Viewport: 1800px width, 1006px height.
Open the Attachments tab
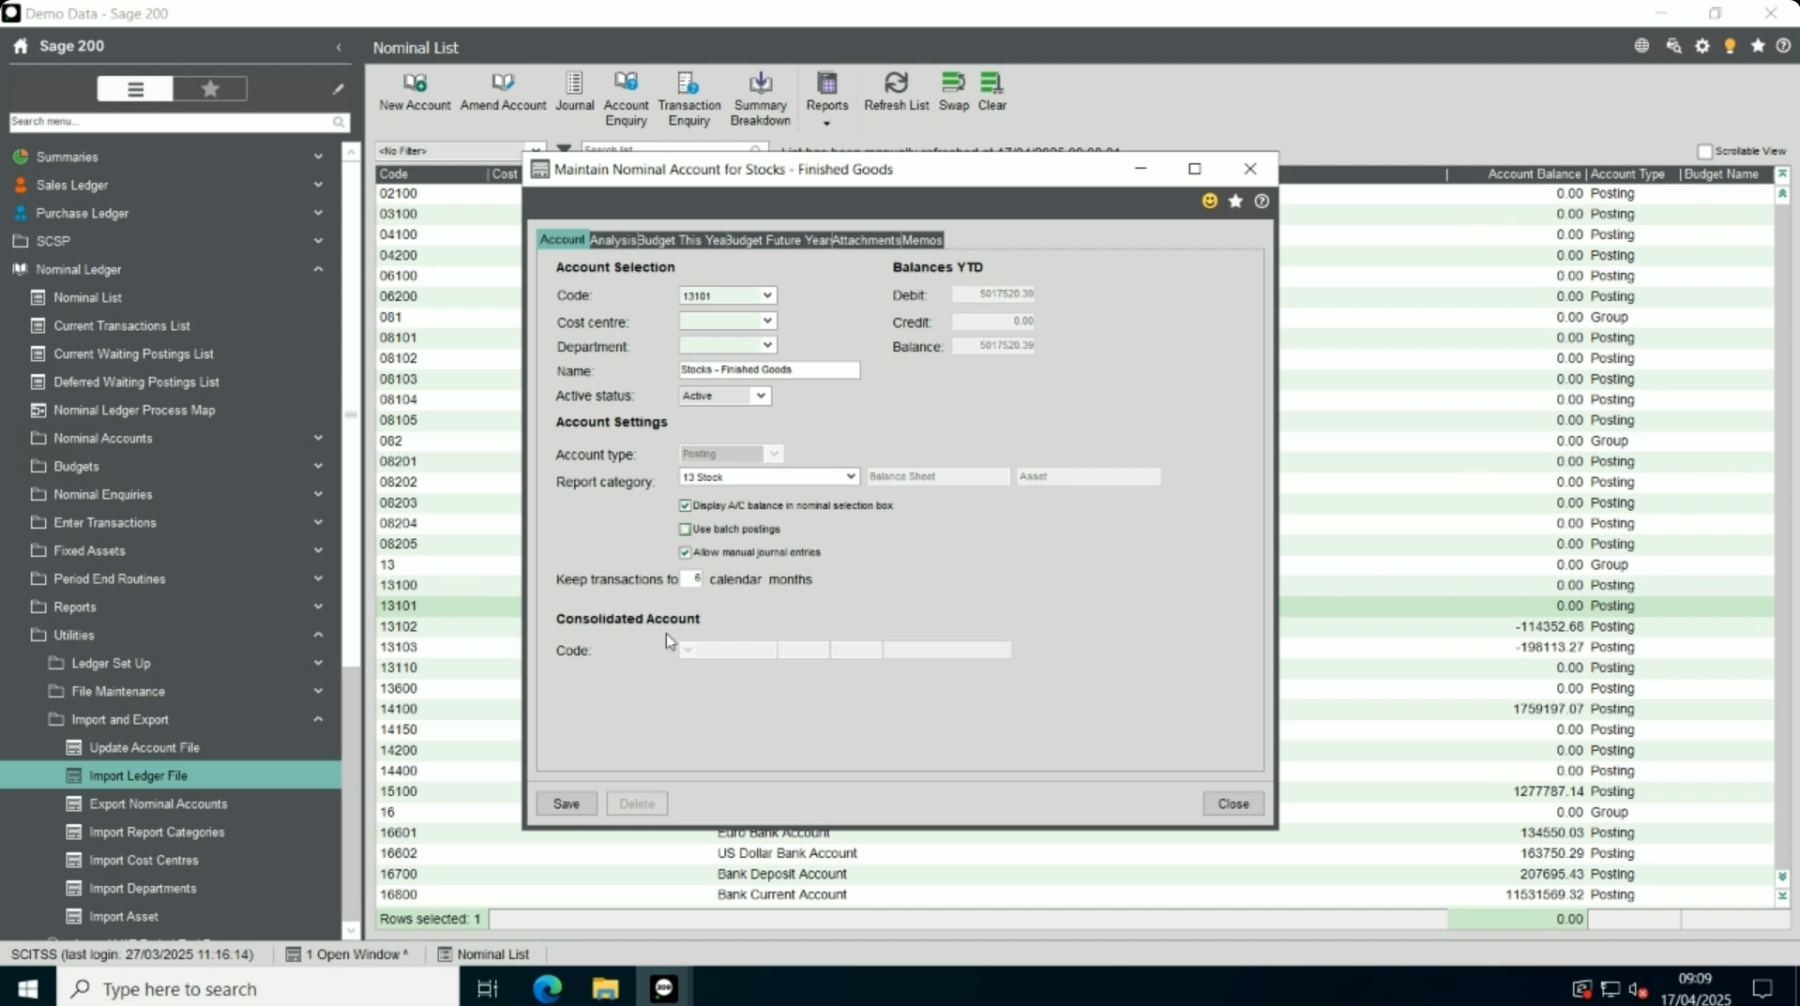tap(866, 240)
